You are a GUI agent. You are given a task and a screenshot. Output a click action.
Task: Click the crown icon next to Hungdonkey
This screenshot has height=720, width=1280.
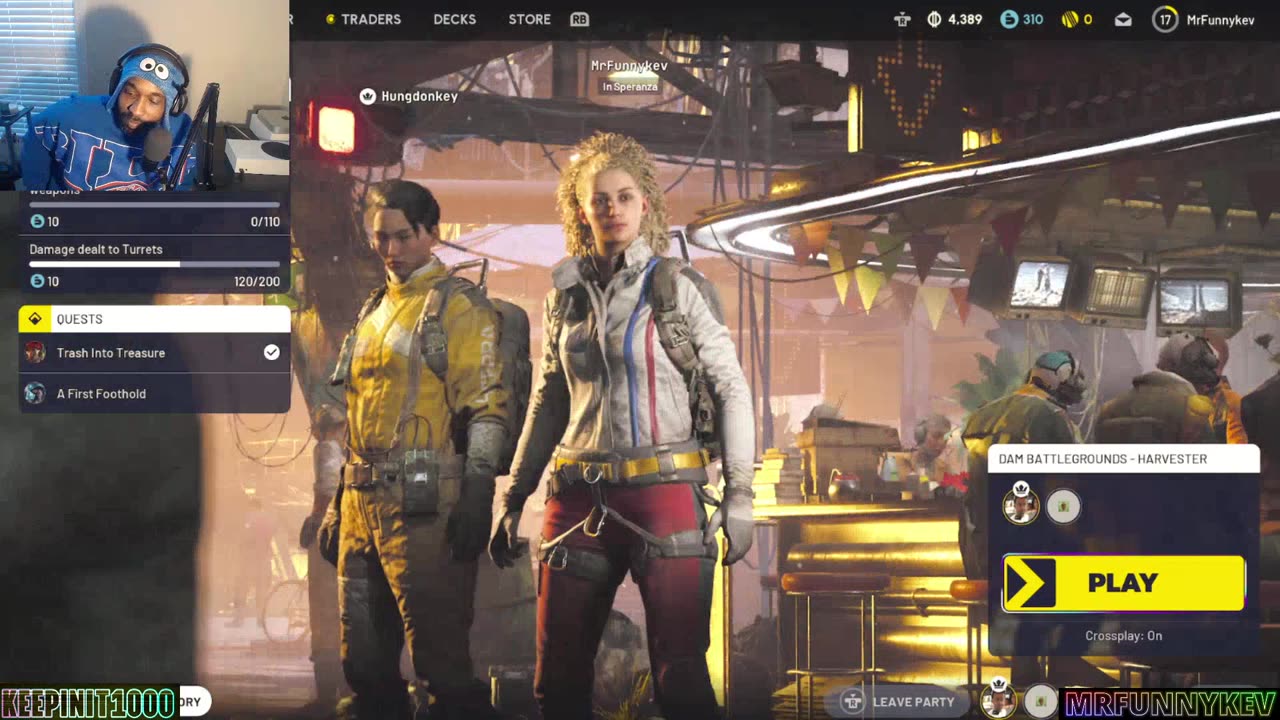point(367,96)
